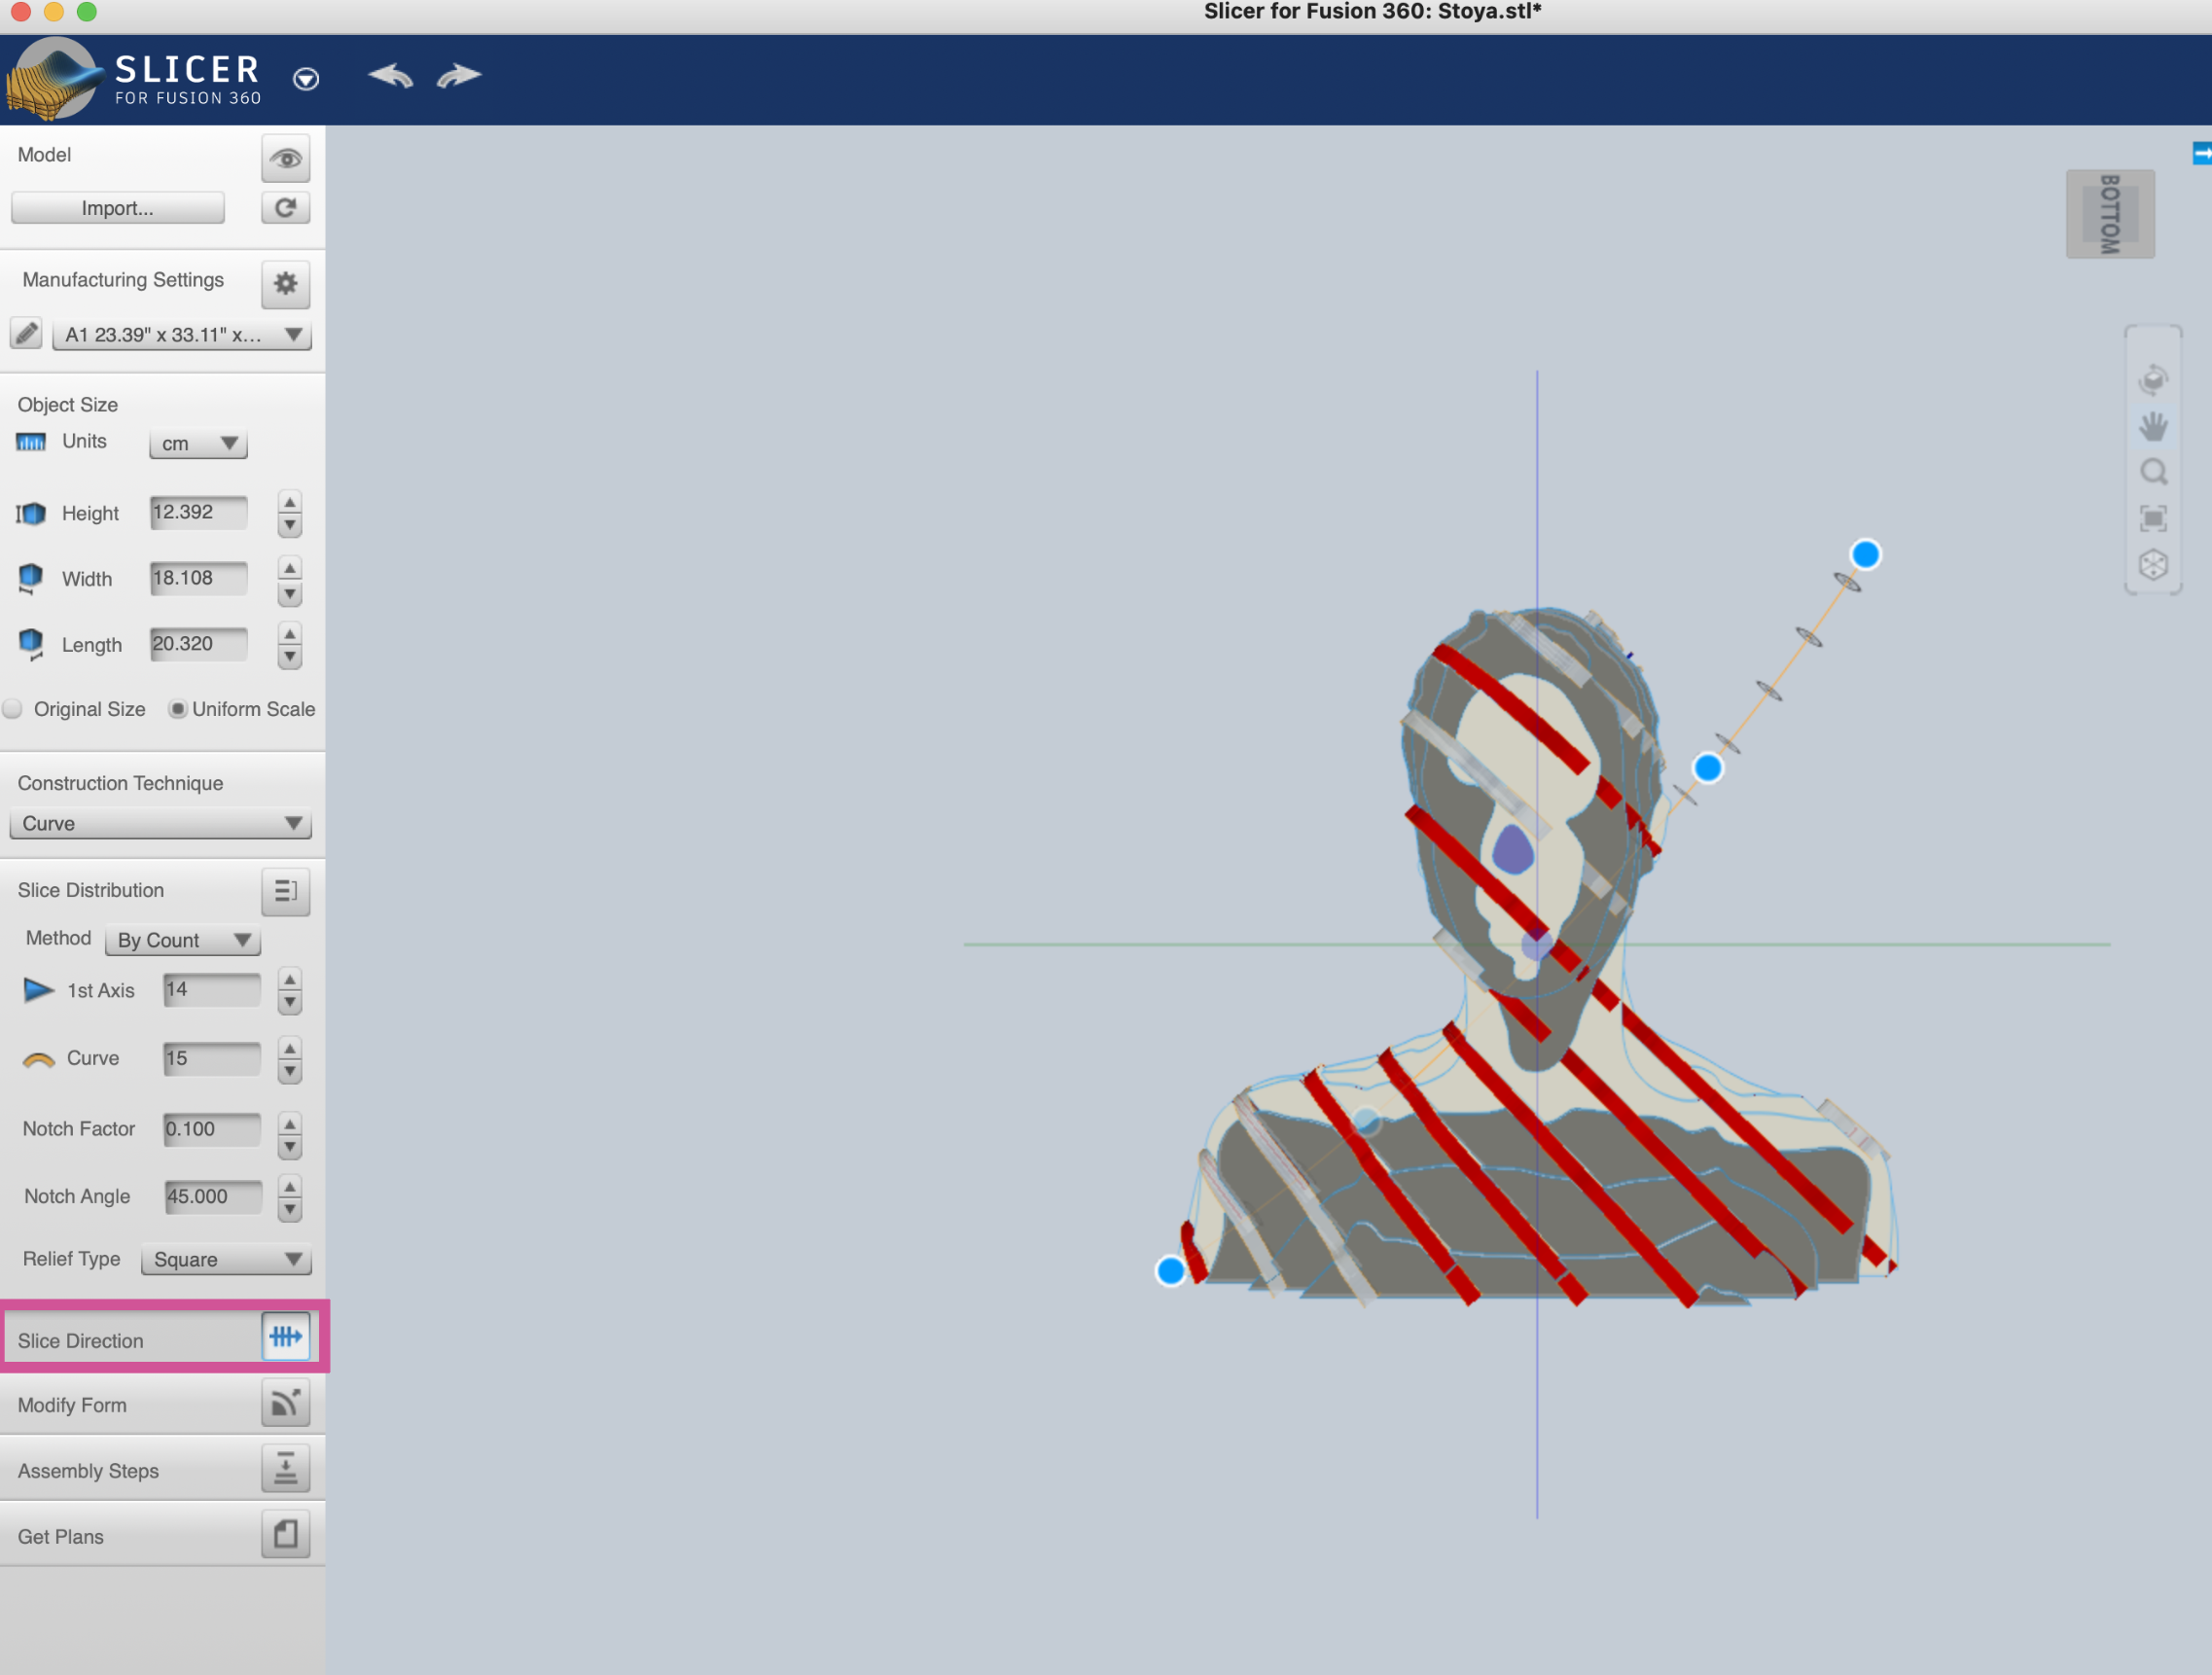This screenshot has width=2212, height=1675.
Task: Select the Uniform Scale radio button
Action: click(177, 709)
